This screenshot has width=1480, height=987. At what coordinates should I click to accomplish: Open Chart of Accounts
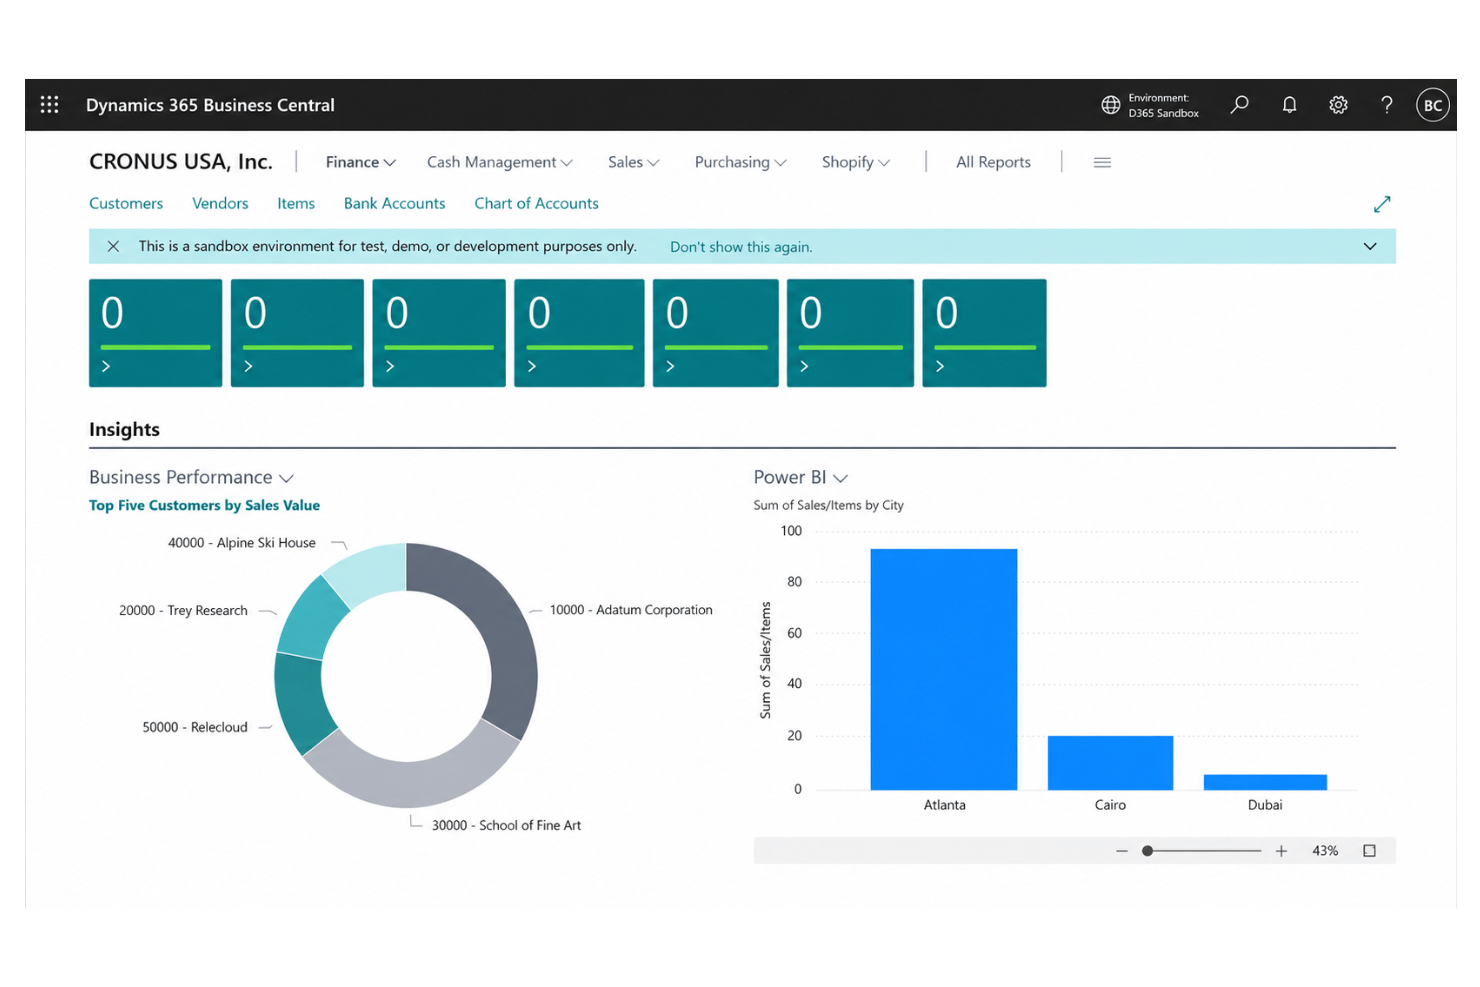[x=536, y=203]
